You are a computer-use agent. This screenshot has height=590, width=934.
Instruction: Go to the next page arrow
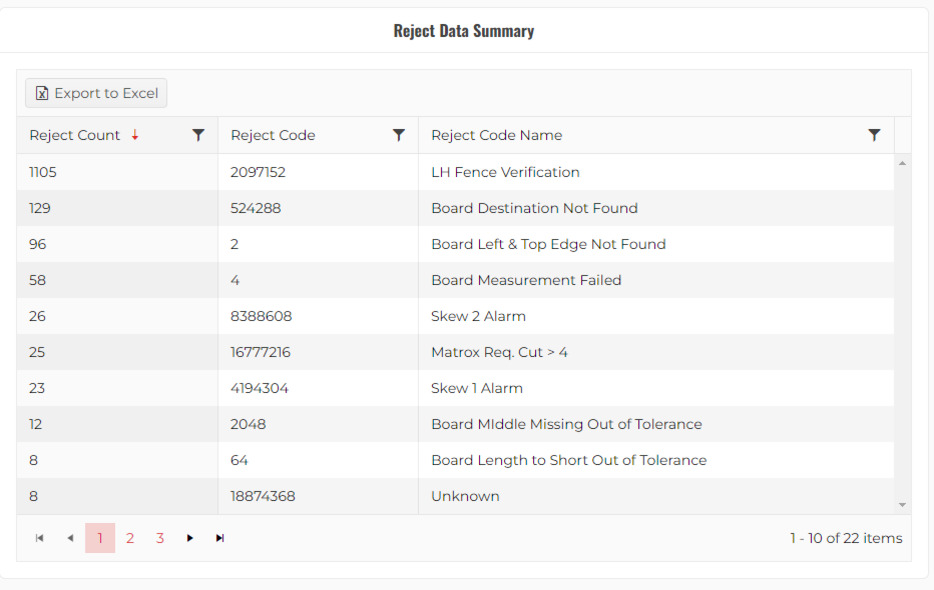[x=190, y=538]
